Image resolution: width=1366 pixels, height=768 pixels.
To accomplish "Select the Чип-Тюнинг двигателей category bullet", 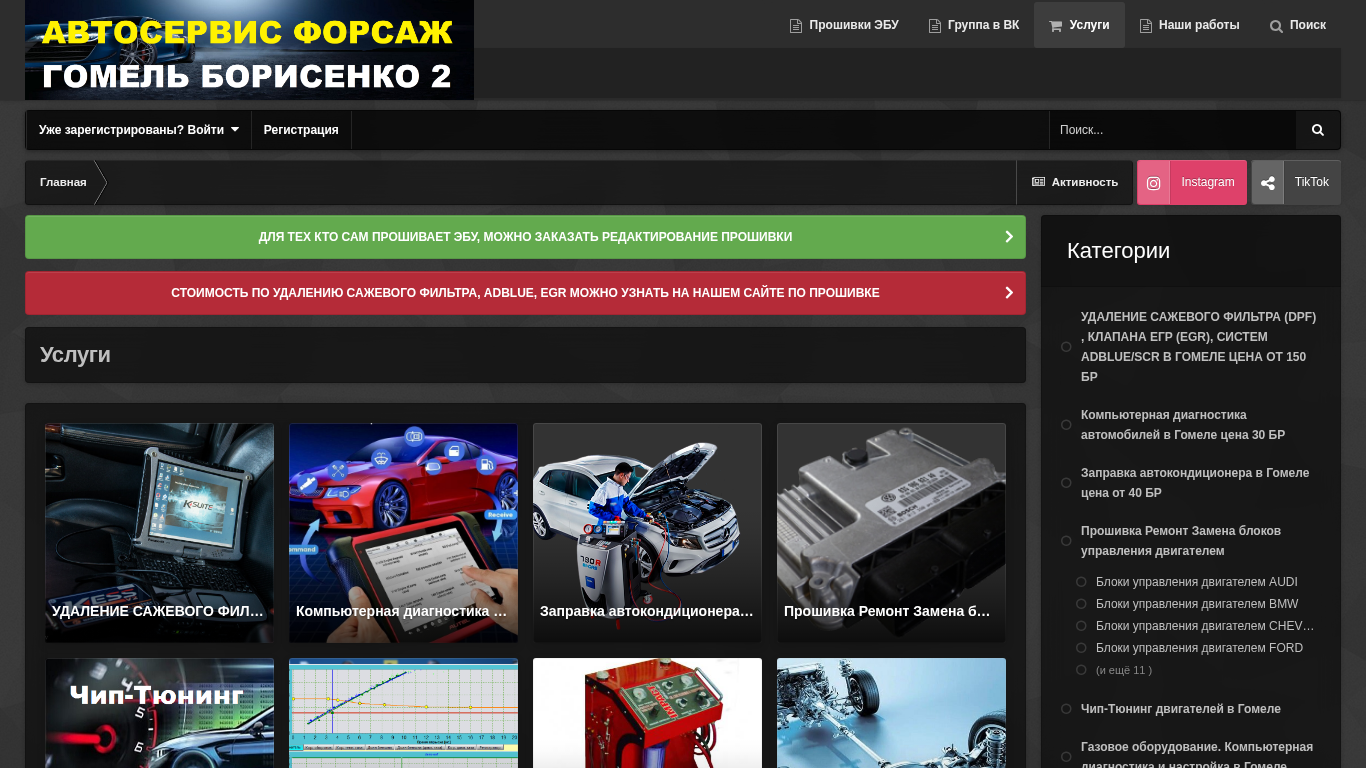I will pos(1066,709).
